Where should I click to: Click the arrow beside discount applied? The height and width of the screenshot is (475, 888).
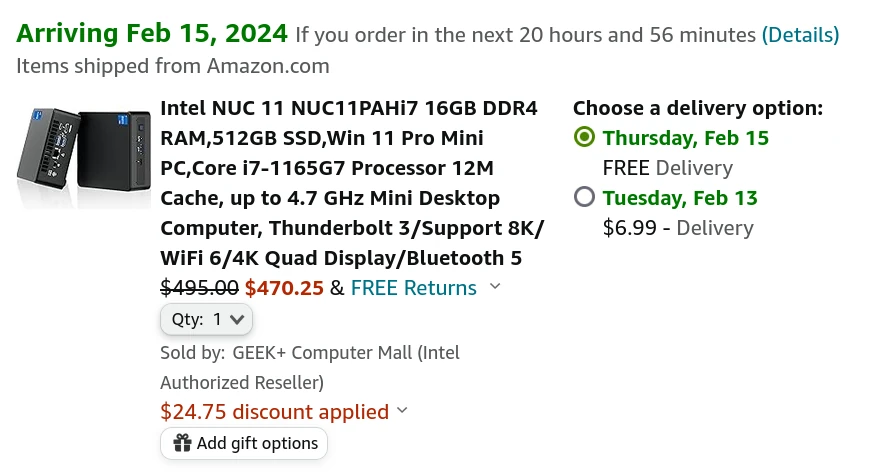[402, 410]
